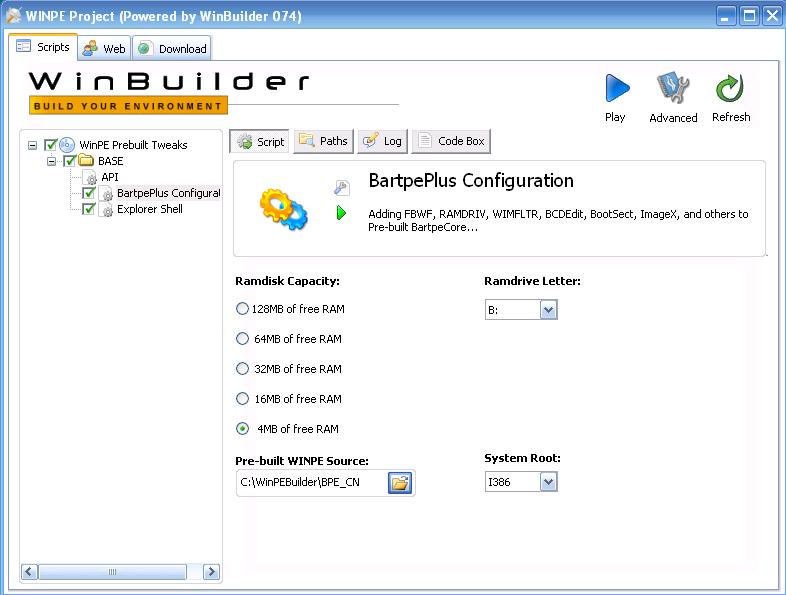Select 16MB of free RAM option
The height and width of the screenshot is (595, 786).
pyautogui.click(x=242, y=399)
